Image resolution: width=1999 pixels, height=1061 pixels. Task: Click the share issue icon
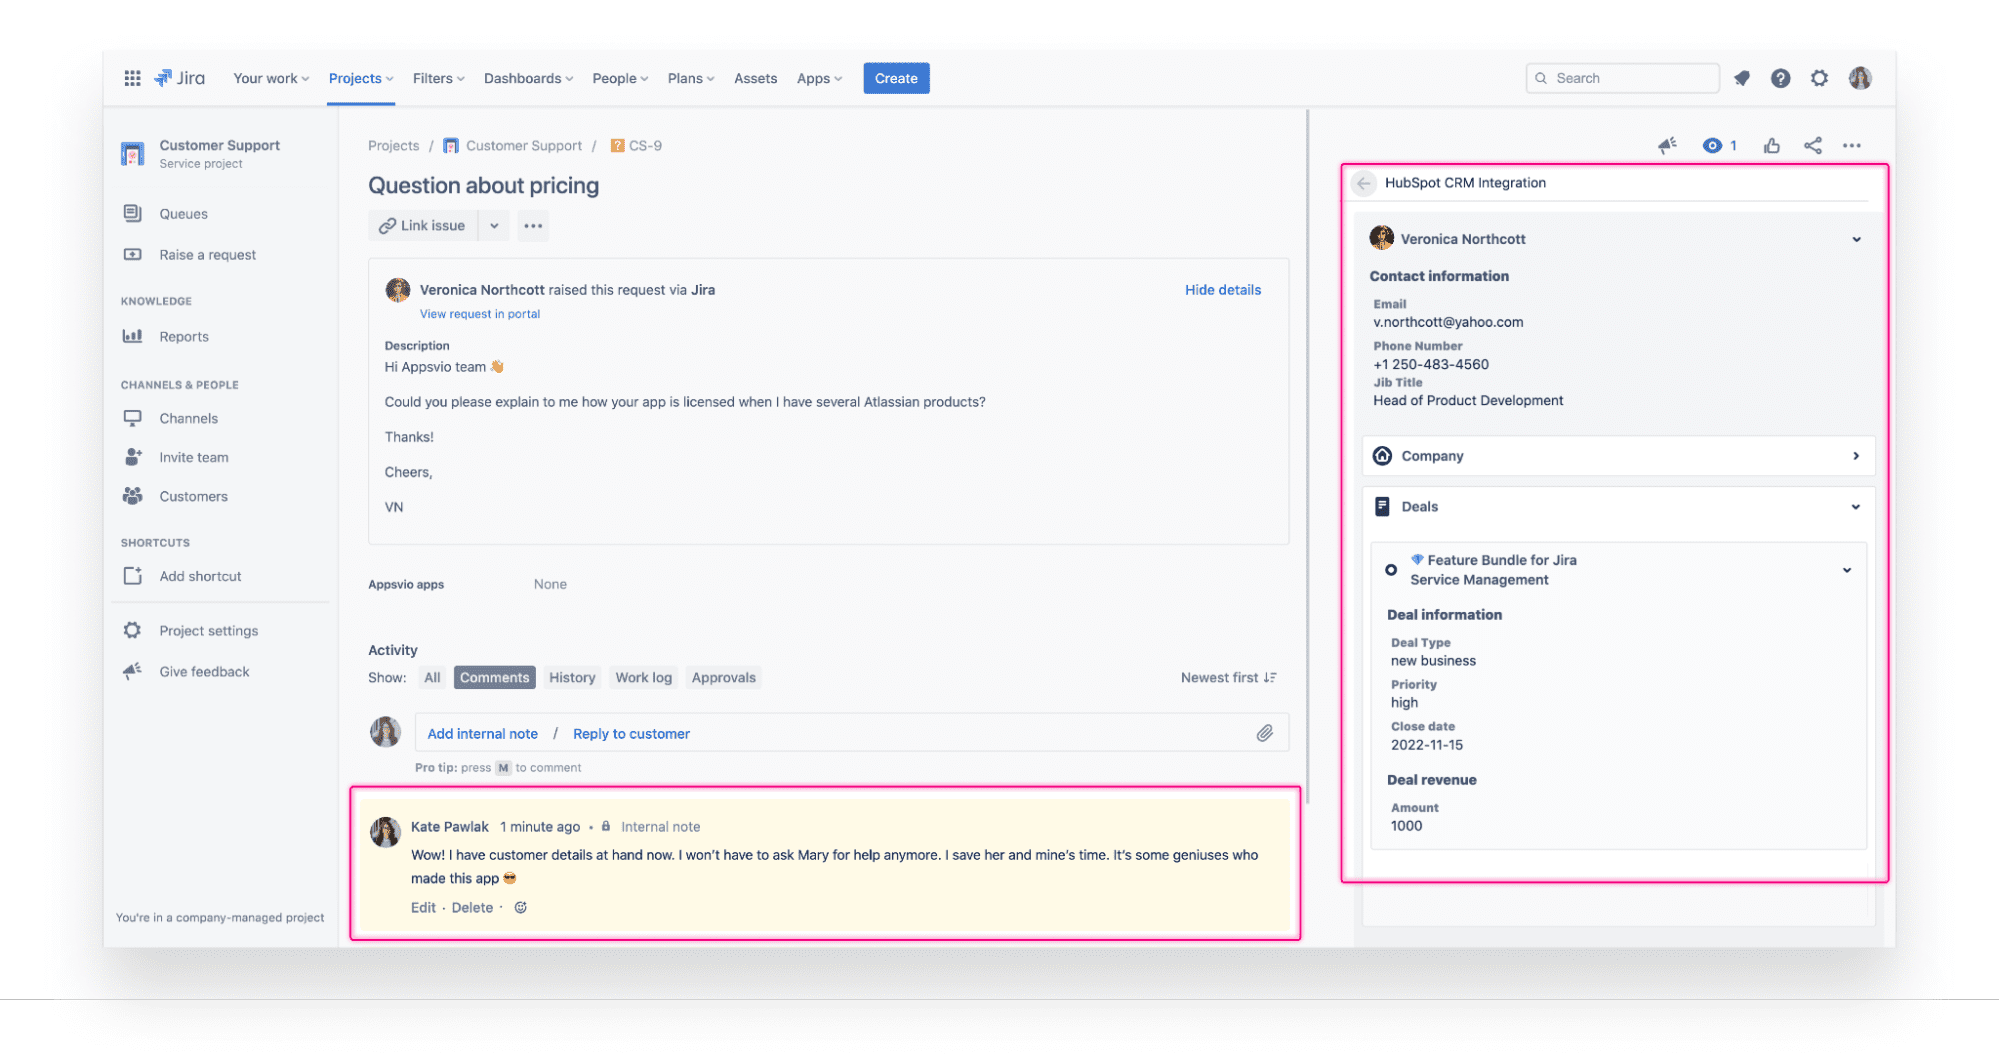[x=1813, y=146]
